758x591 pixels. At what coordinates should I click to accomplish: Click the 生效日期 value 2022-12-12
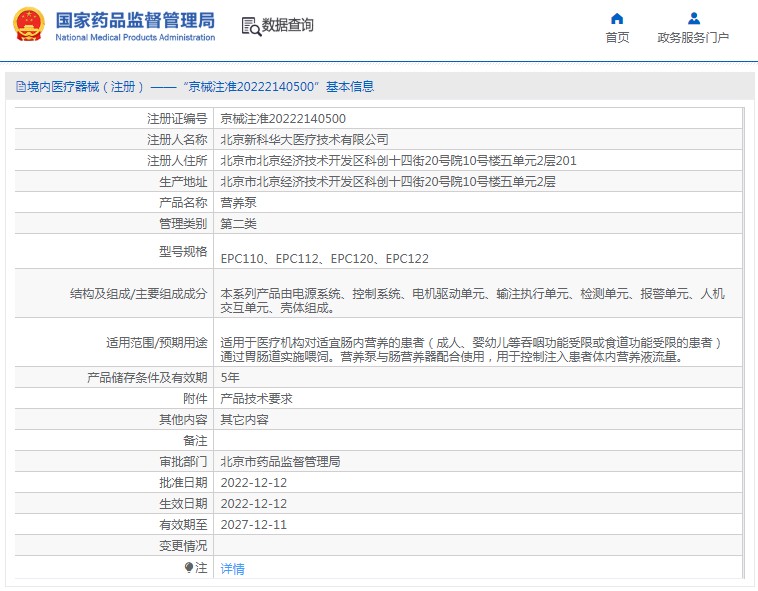coord(254,504)
